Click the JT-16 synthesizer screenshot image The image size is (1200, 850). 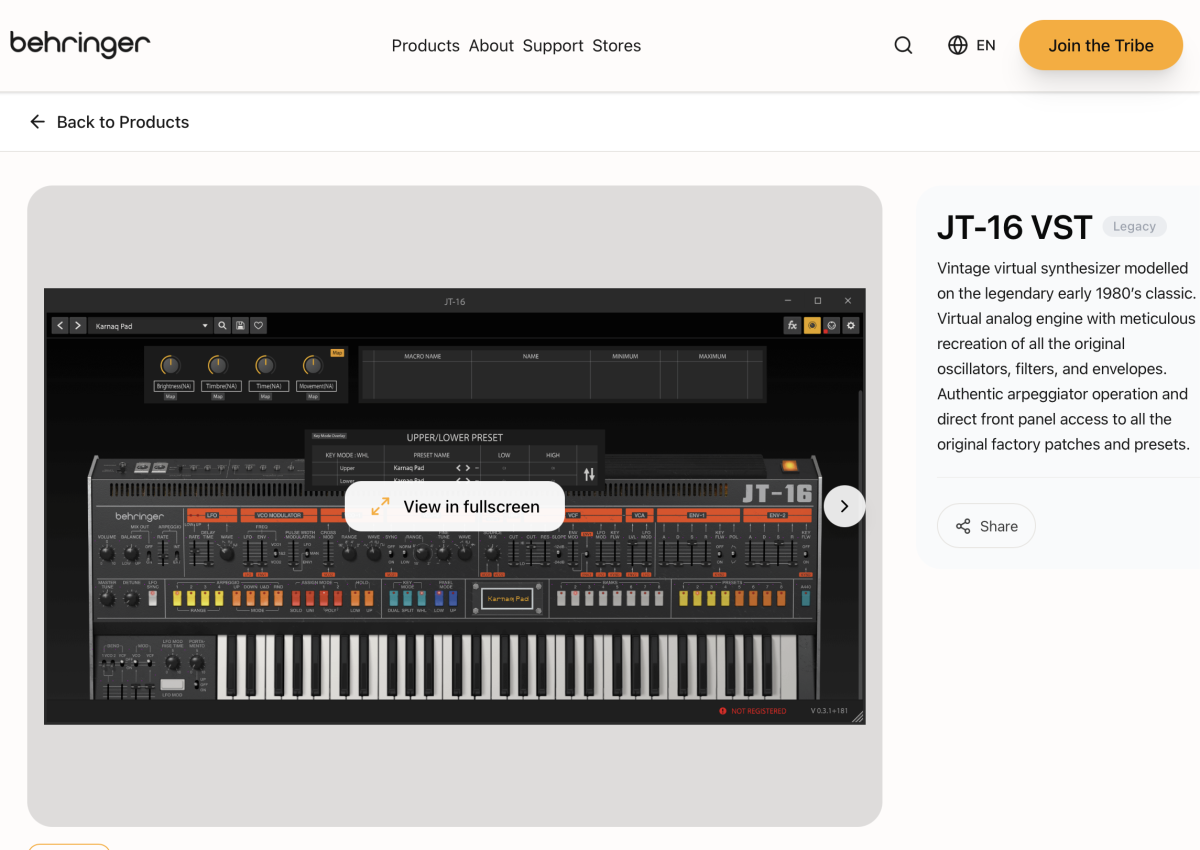point(455,506)
